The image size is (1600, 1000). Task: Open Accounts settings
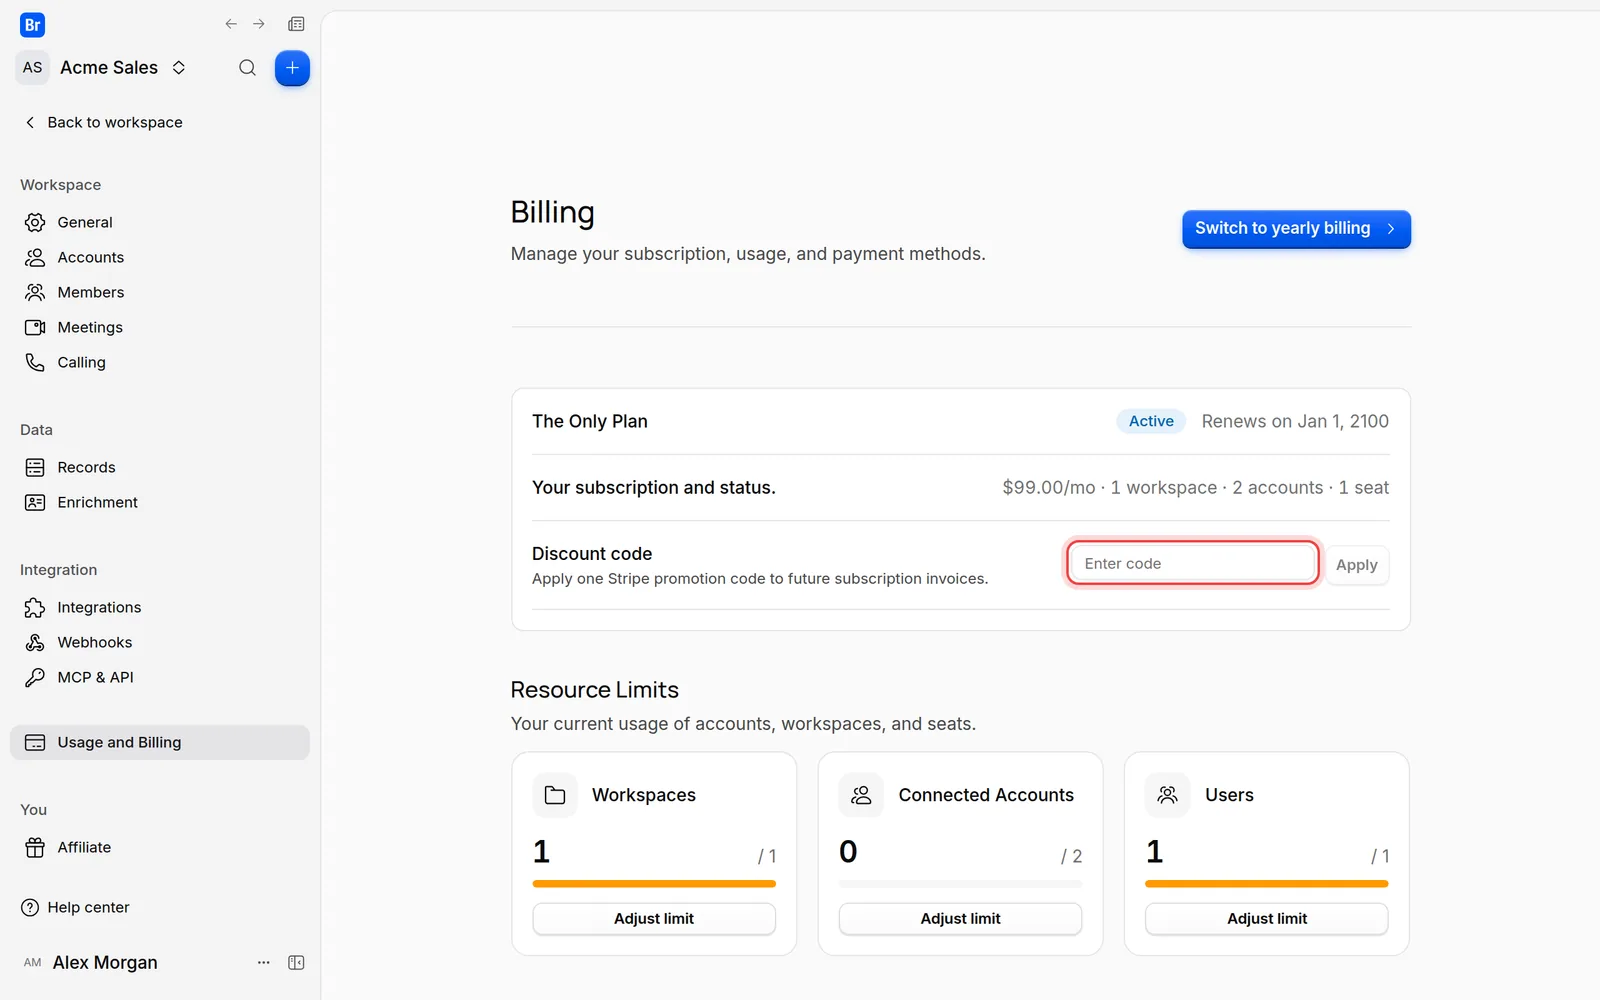click(160, 257)
